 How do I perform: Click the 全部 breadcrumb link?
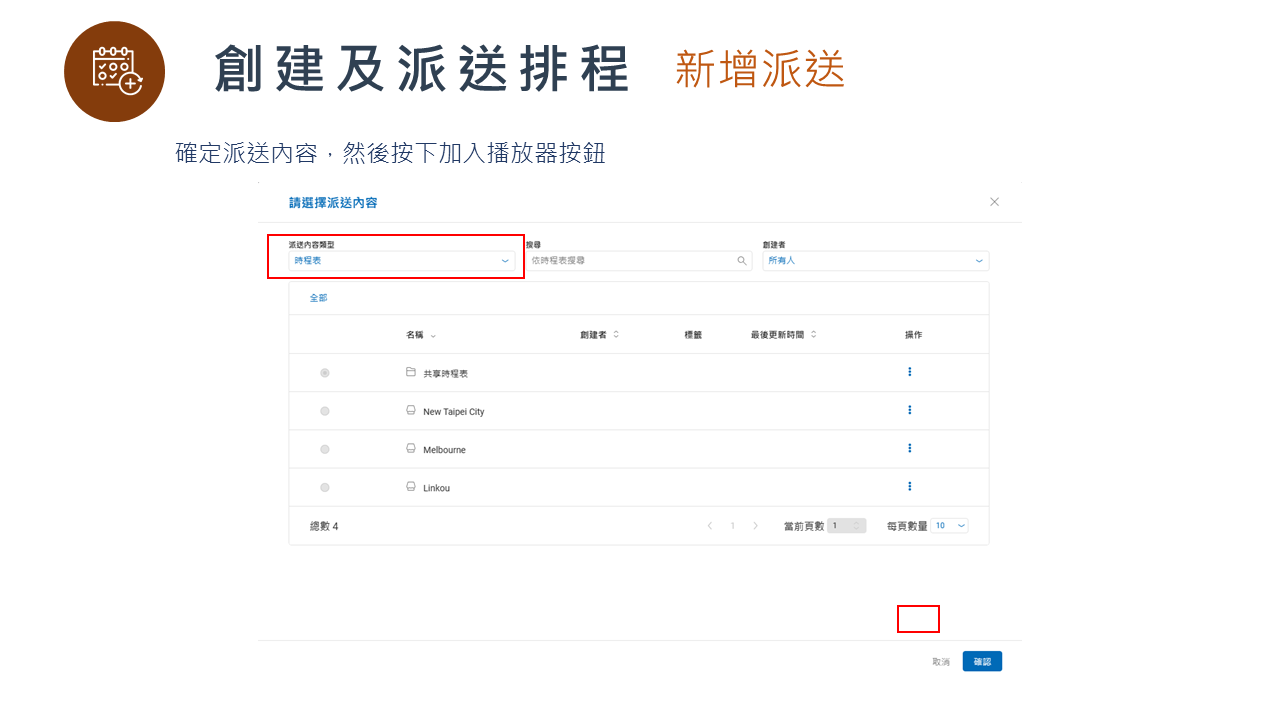(318, 297)
